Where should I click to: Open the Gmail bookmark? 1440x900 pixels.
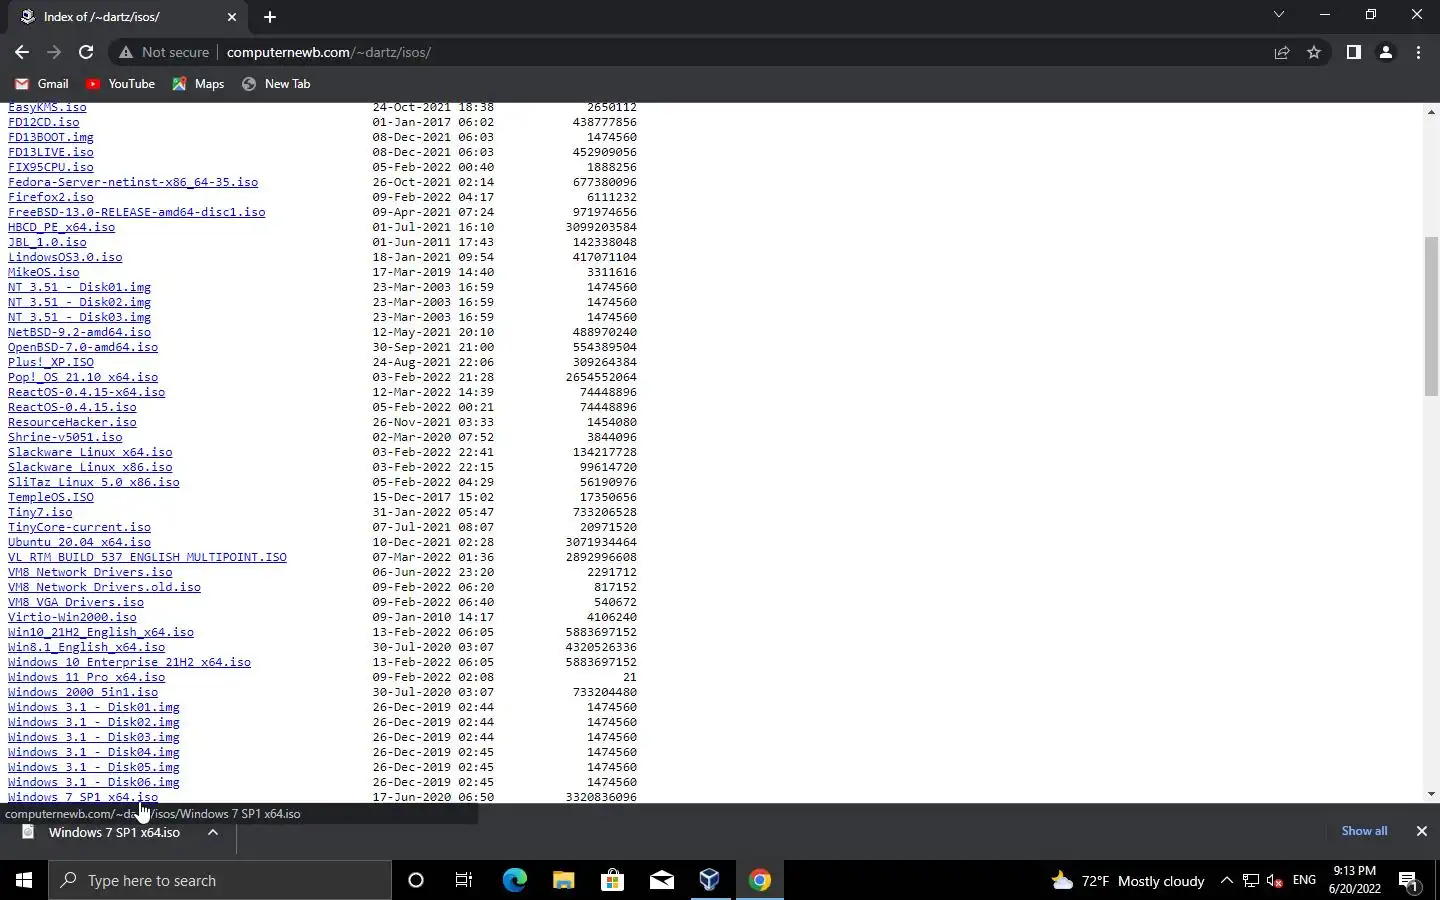coord(42,84)
